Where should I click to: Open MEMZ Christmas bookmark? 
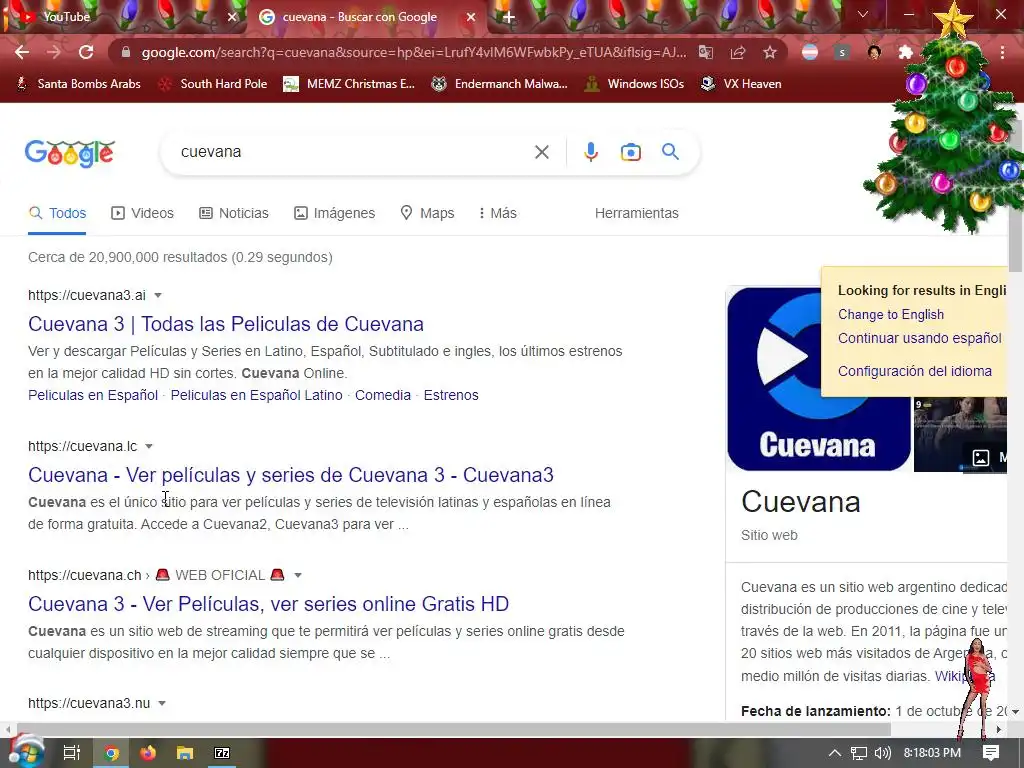349,84
